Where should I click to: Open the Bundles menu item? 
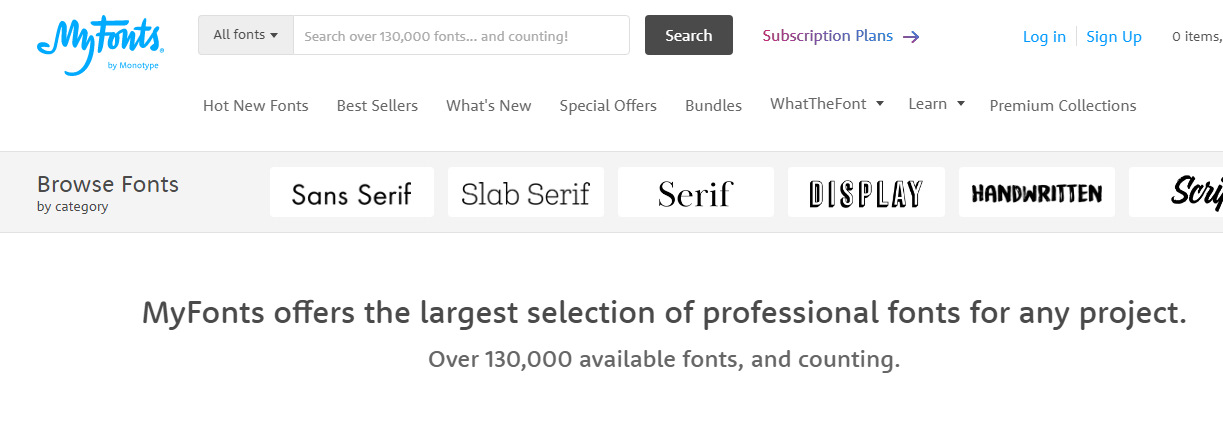[713, 105]
